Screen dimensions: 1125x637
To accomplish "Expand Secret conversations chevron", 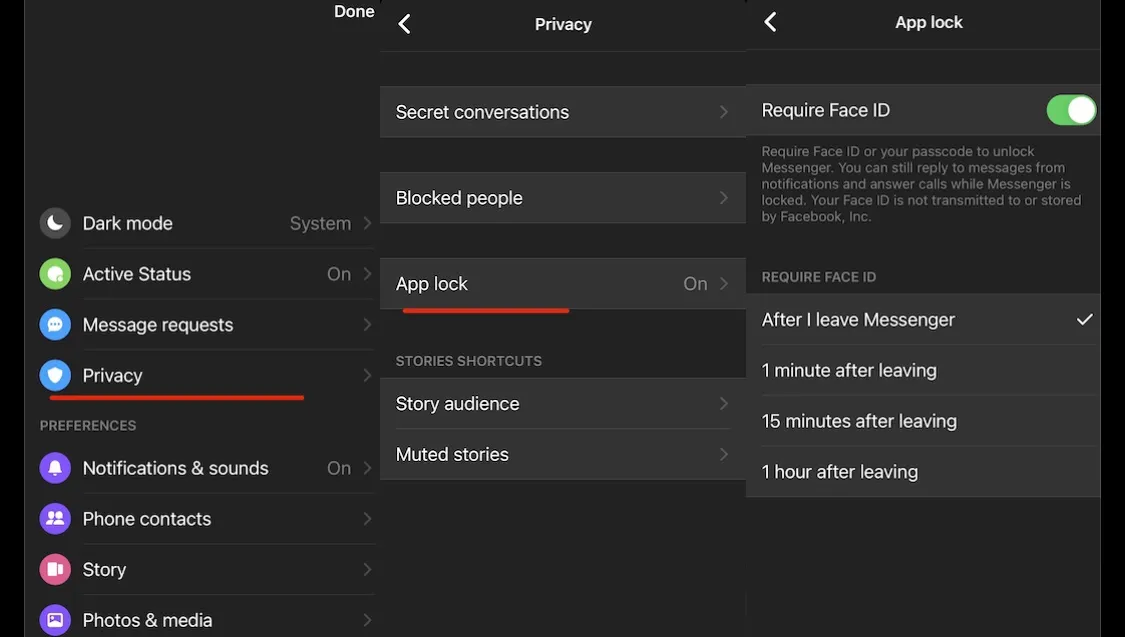I will click(x=723, y=112).
